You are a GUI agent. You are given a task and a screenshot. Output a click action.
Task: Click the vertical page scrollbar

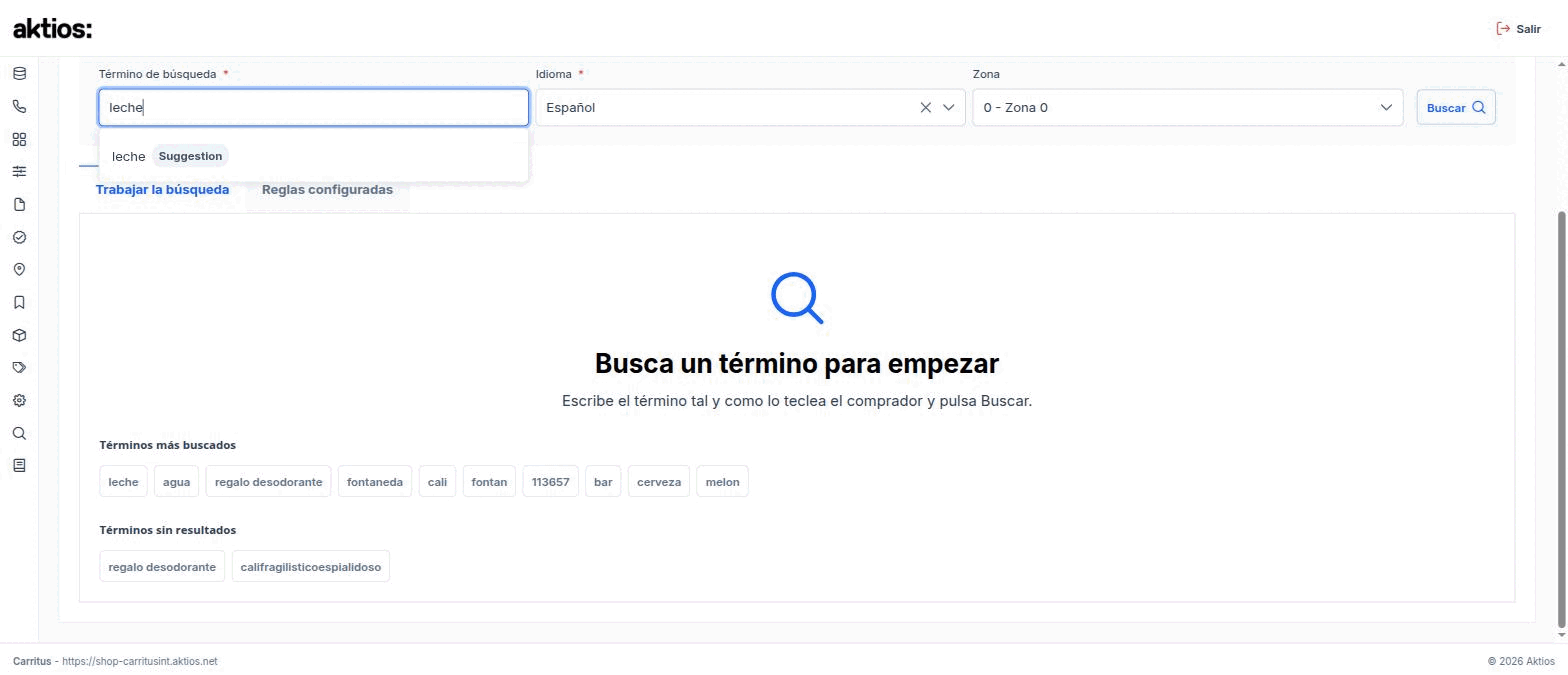(x=1562, y=420)
